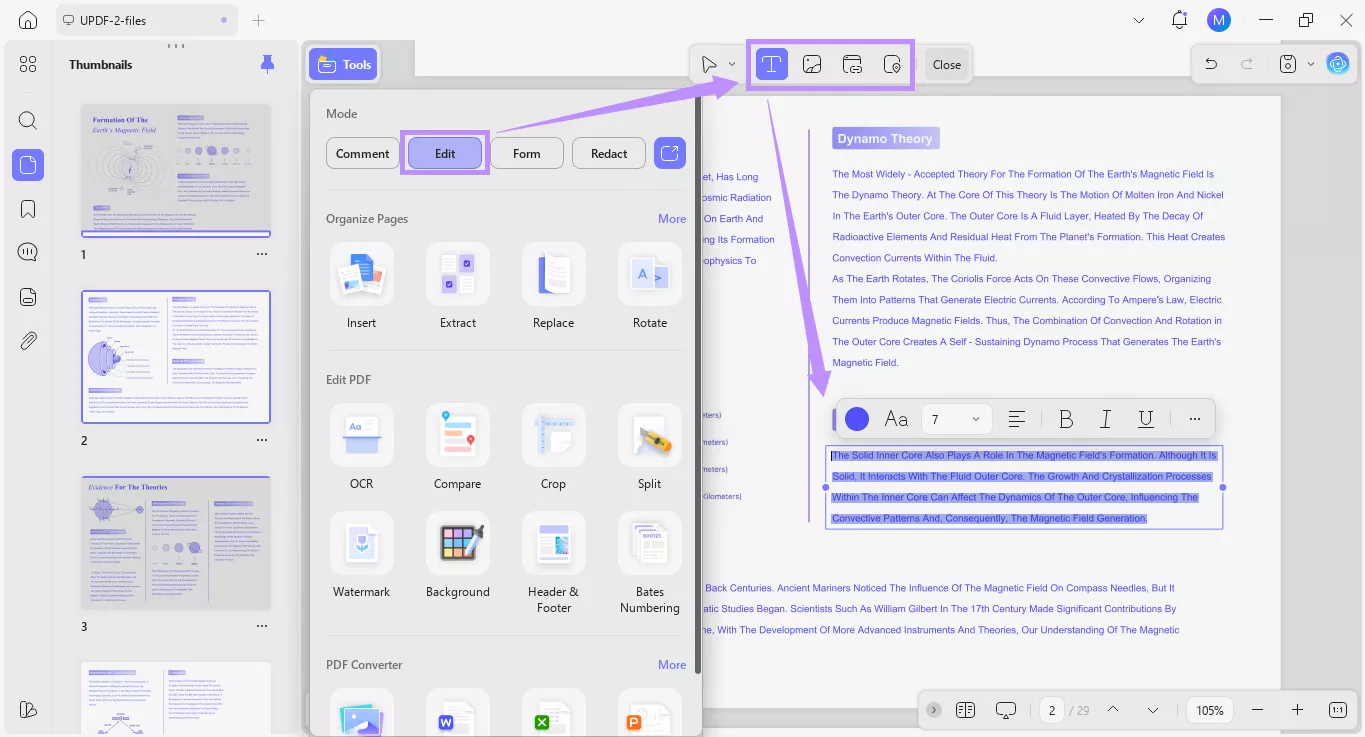This screenshot has width=1365, height=737.
Task: Select the edit image tool
Action: [x=811, y=64]
